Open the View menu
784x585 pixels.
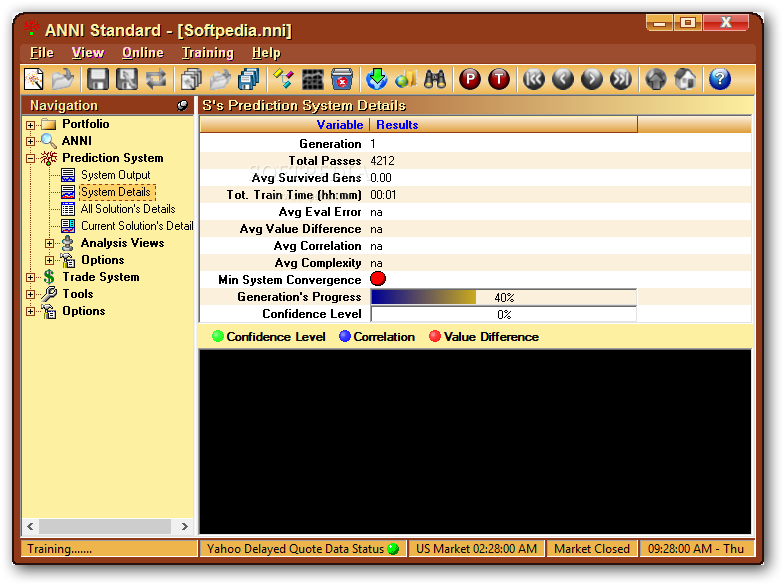tap(88, 52)
